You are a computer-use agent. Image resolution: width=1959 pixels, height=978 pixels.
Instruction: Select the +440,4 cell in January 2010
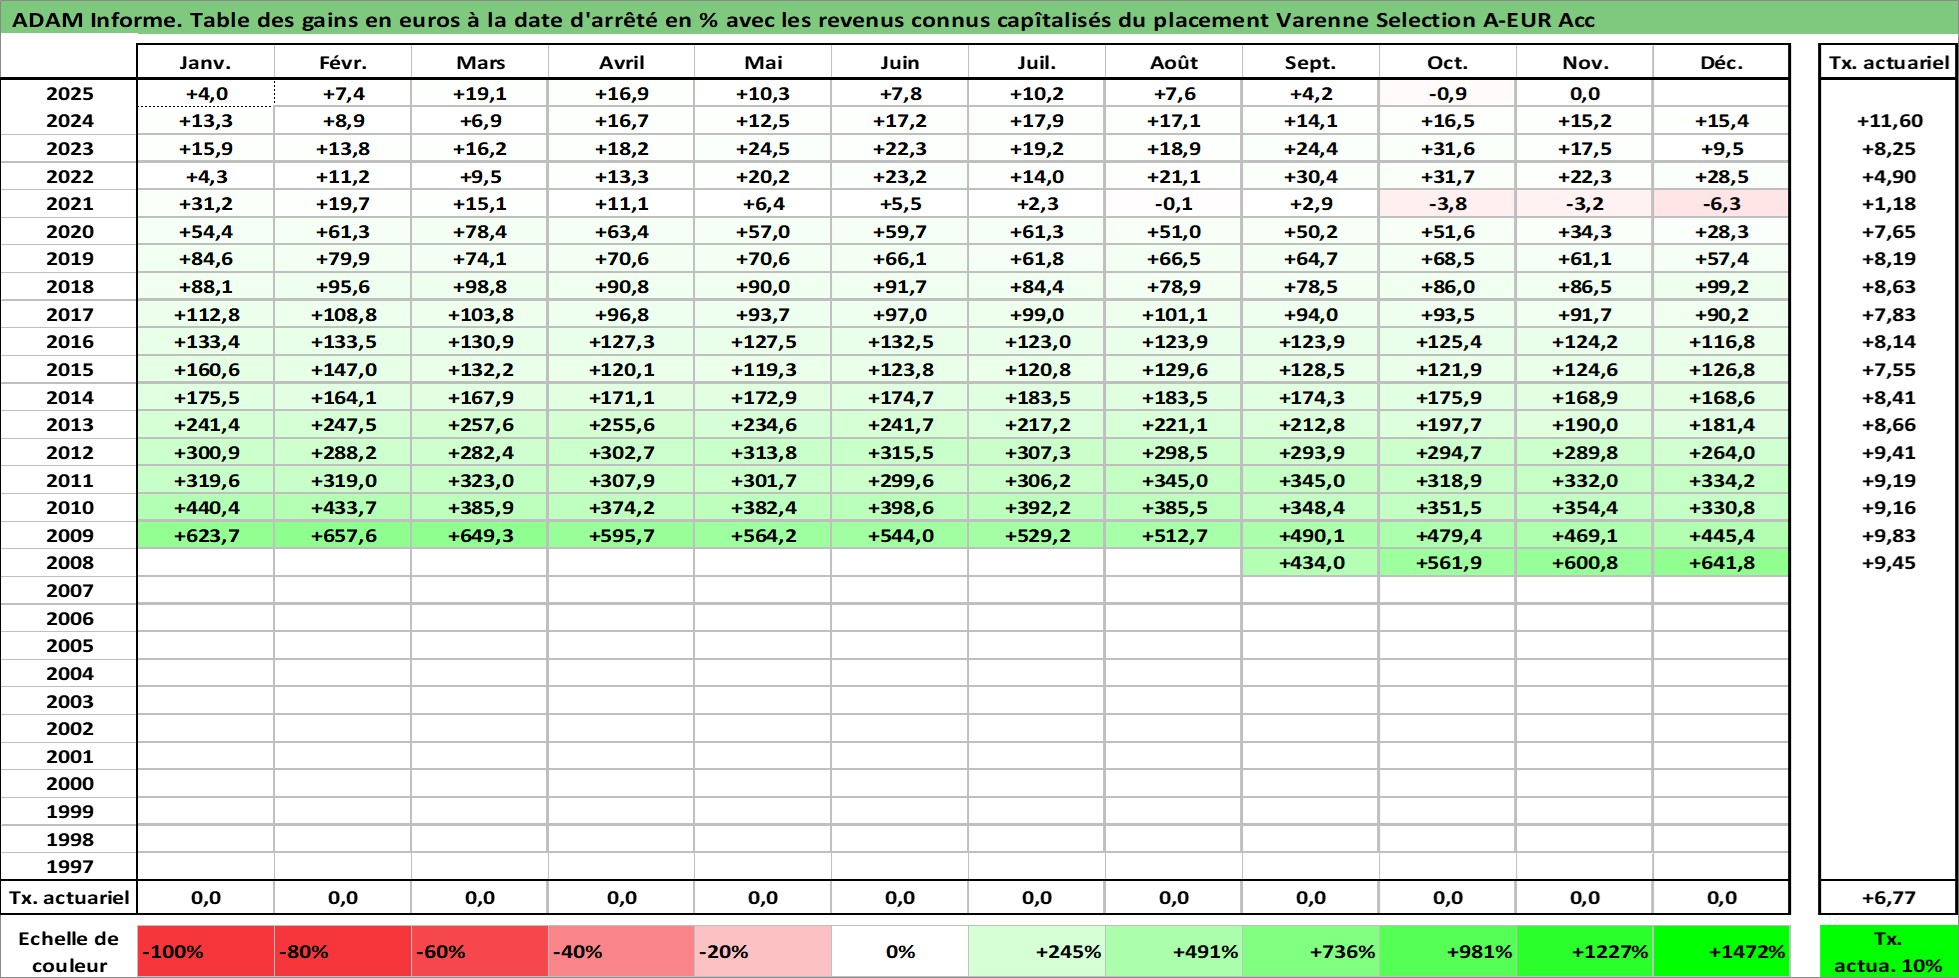[x=205, y=507]
